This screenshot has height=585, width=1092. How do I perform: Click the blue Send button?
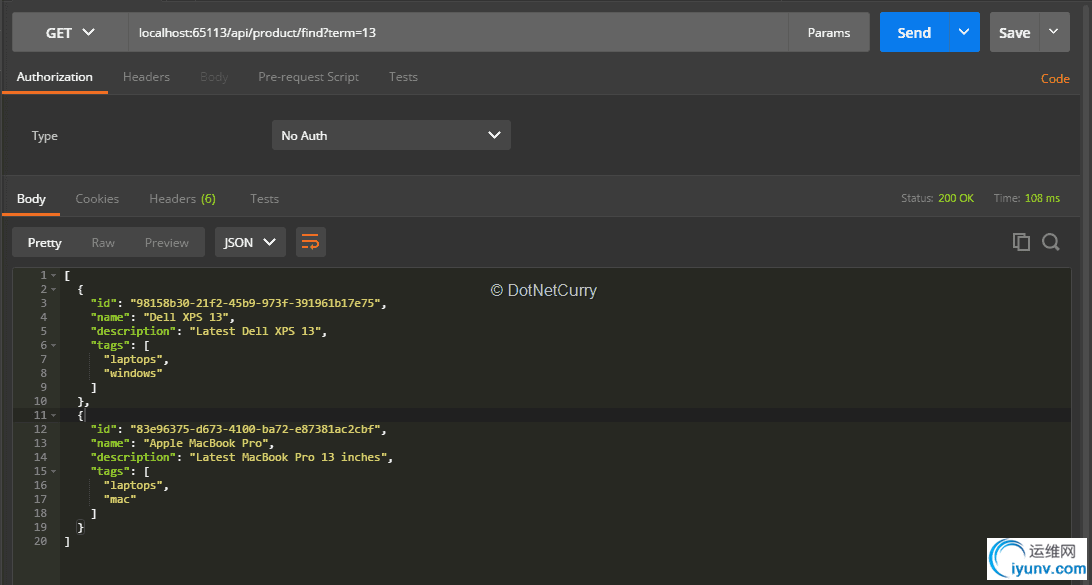pos(914,32)
